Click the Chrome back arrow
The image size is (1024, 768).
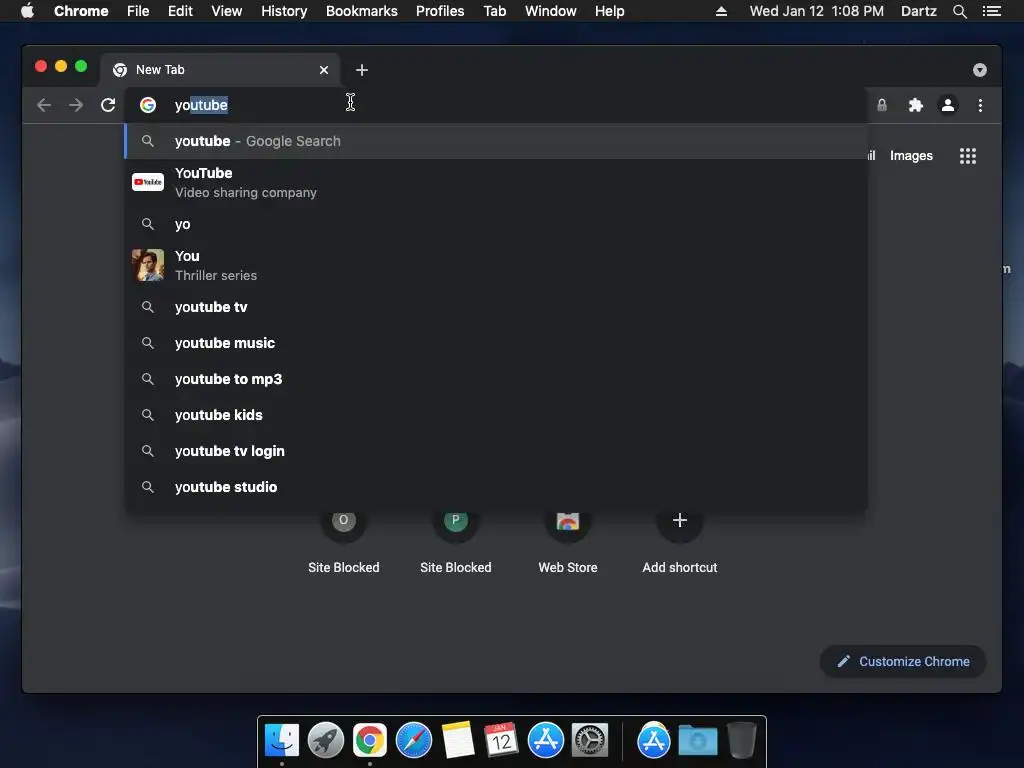[44, 105]
